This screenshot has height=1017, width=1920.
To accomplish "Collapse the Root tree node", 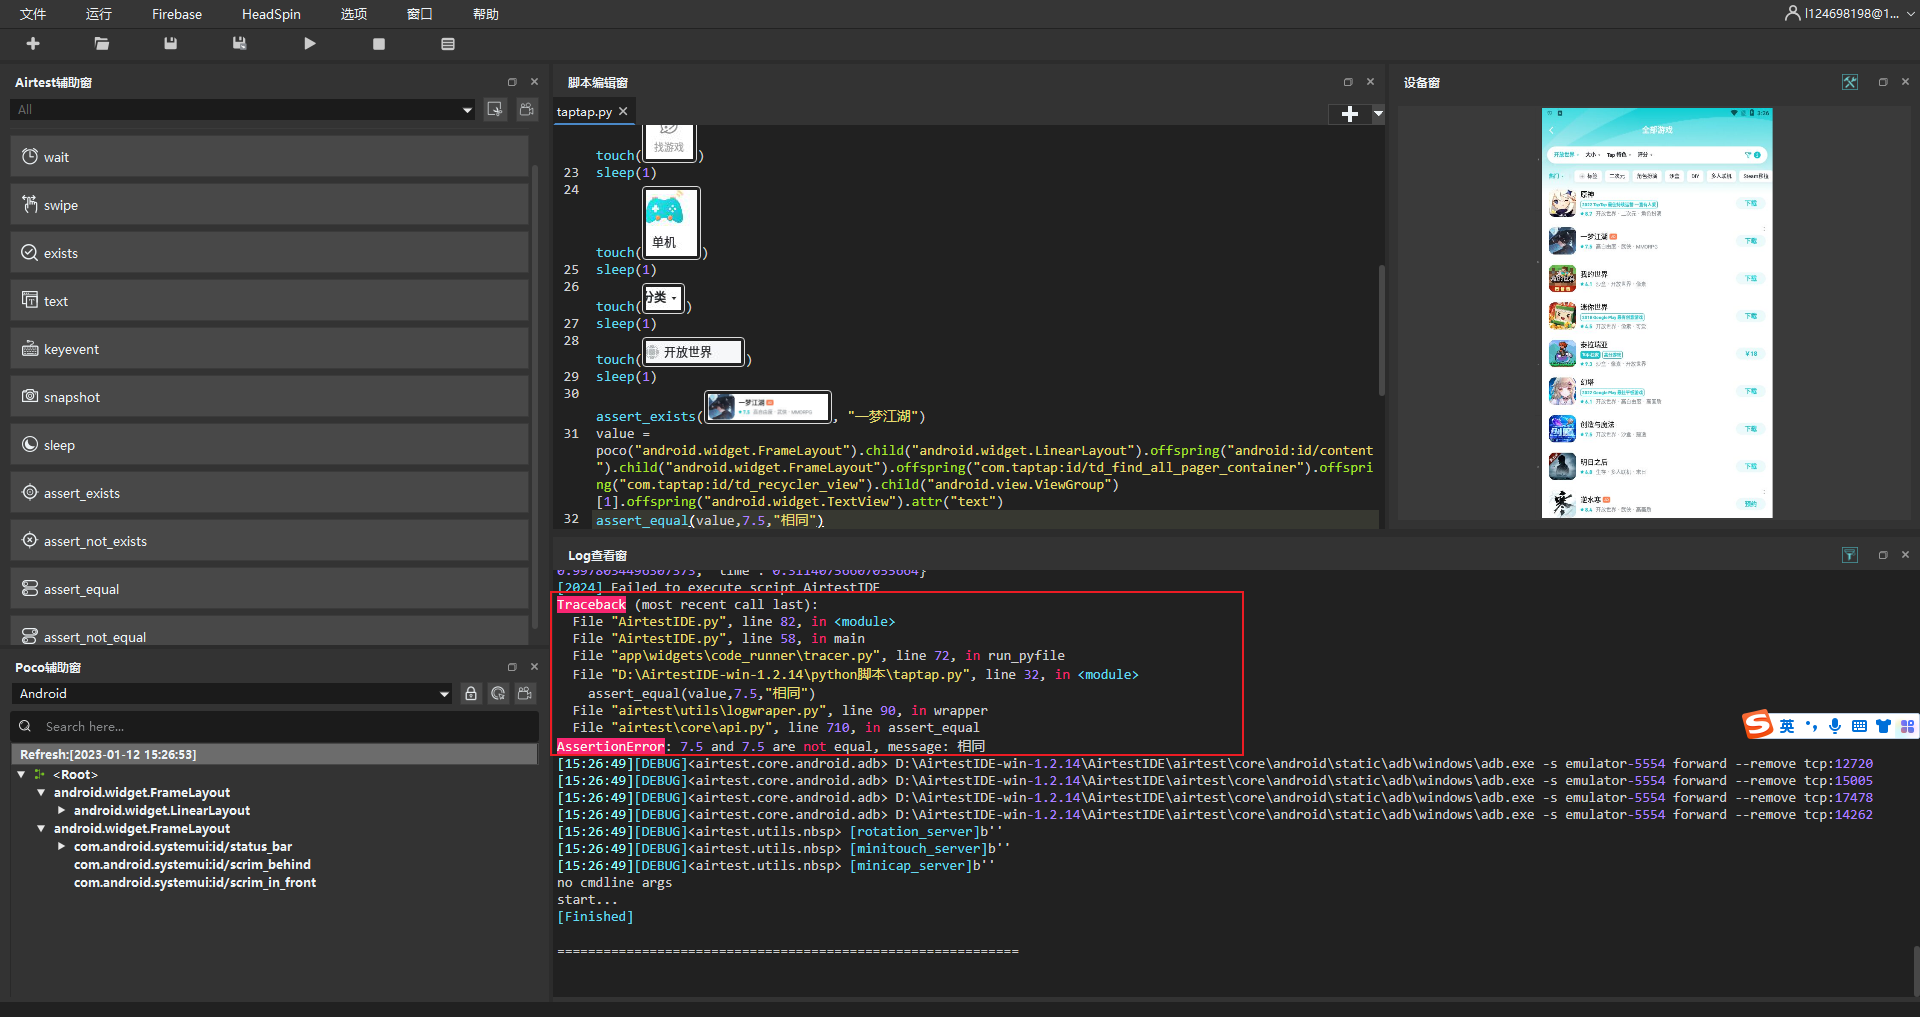I will [21, 775].
